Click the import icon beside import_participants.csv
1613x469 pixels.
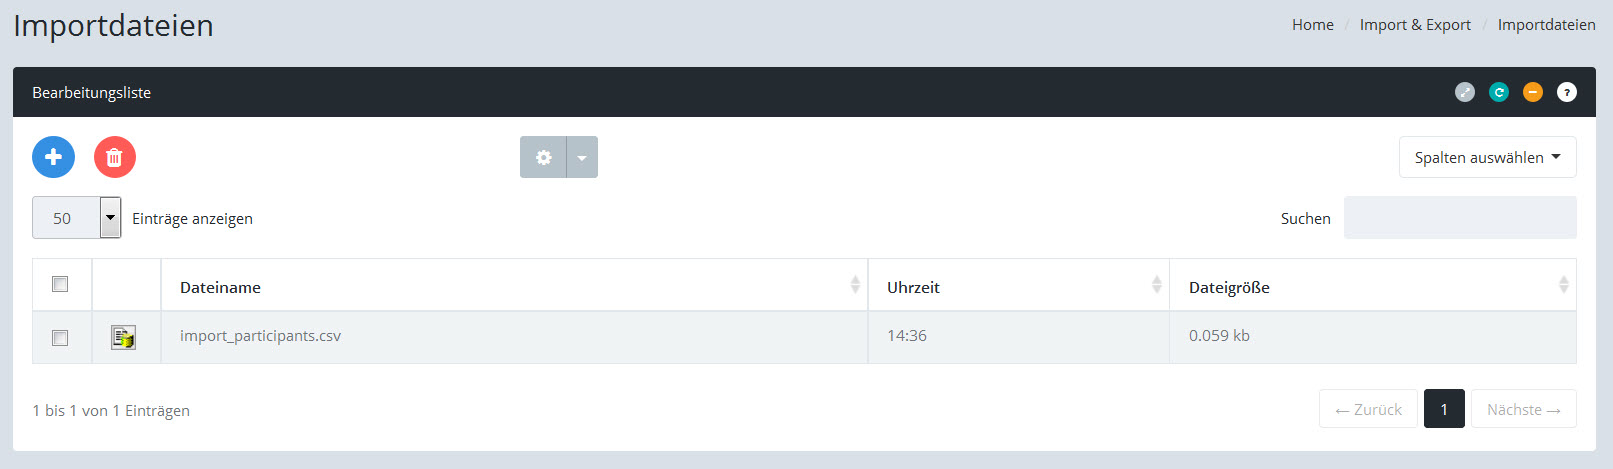[123, 337]
